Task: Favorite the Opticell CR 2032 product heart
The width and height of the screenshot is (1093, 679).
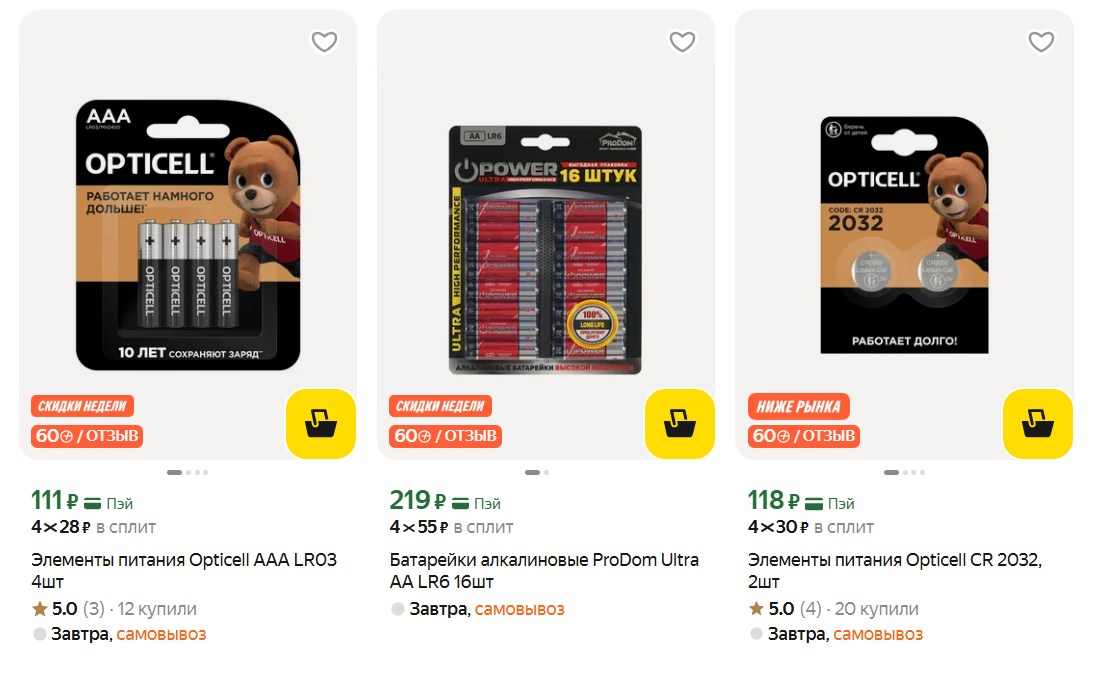Action: 1041,42
